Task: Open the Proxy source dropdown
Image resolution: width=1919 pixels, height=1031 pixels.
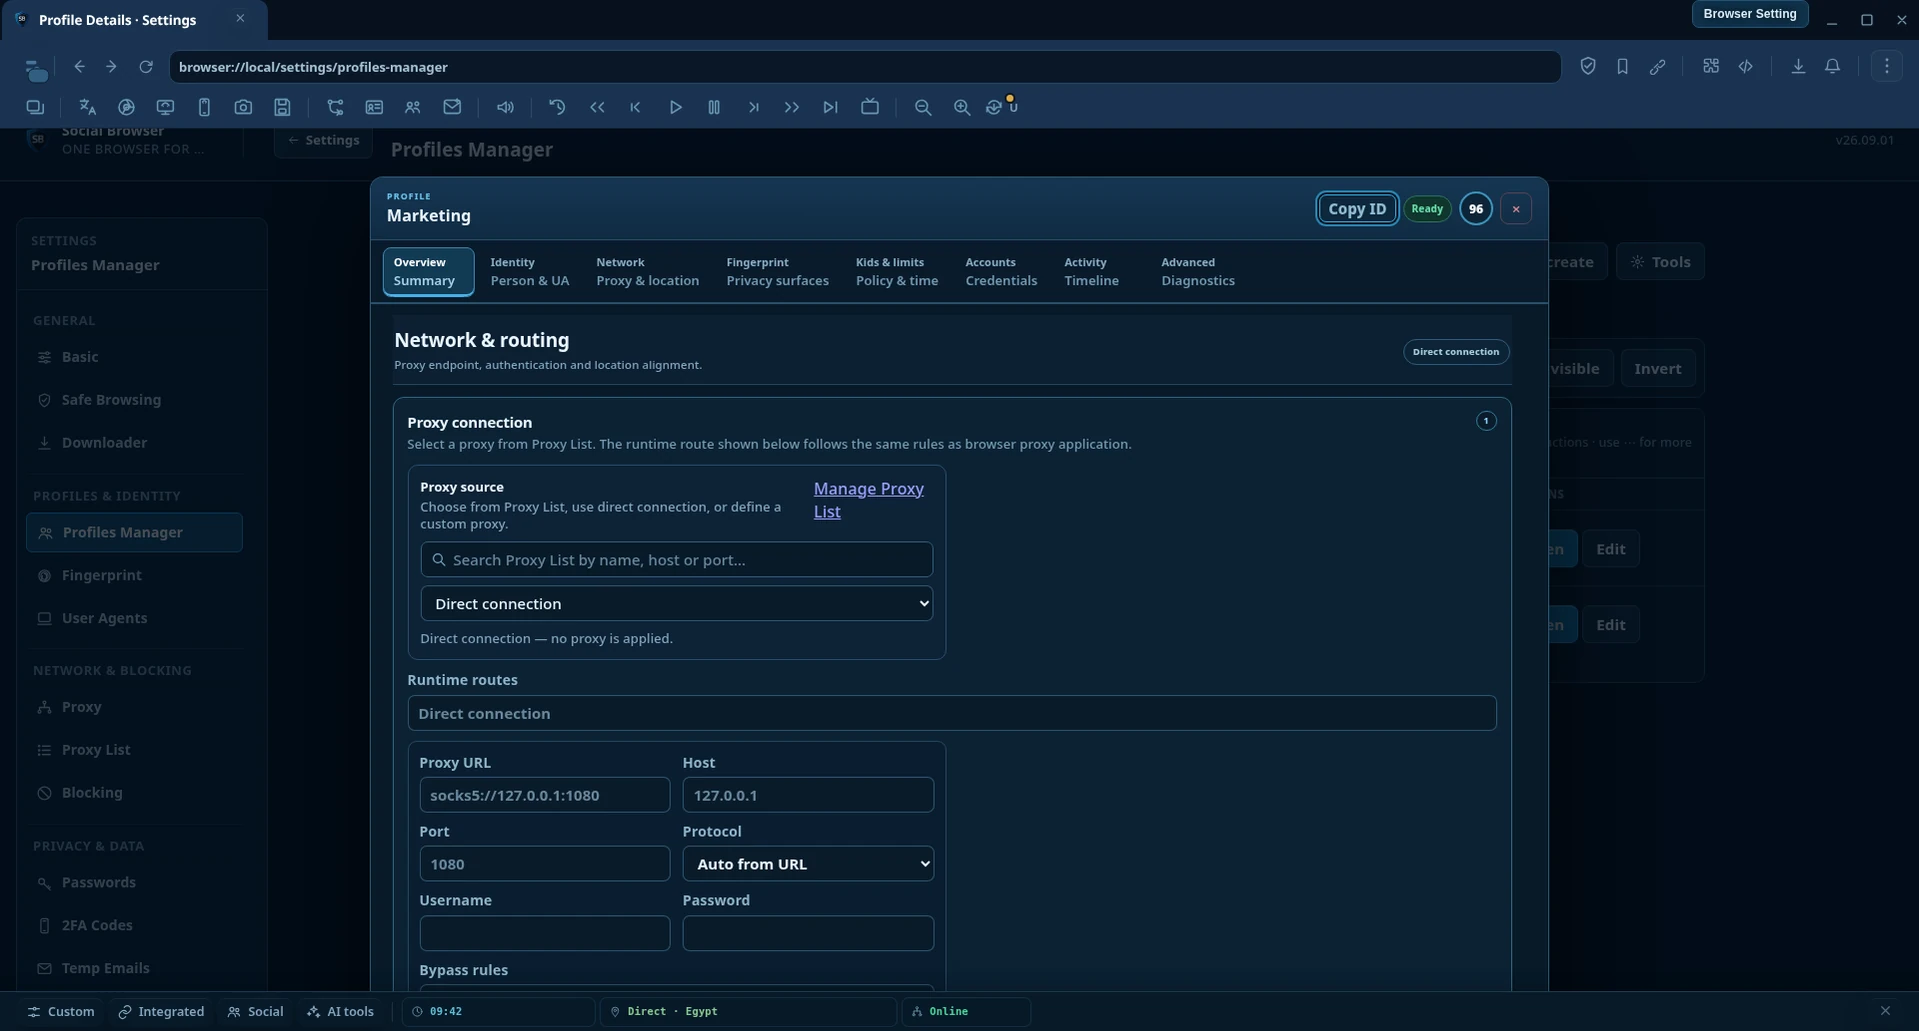Action: [x=676, y=603]
